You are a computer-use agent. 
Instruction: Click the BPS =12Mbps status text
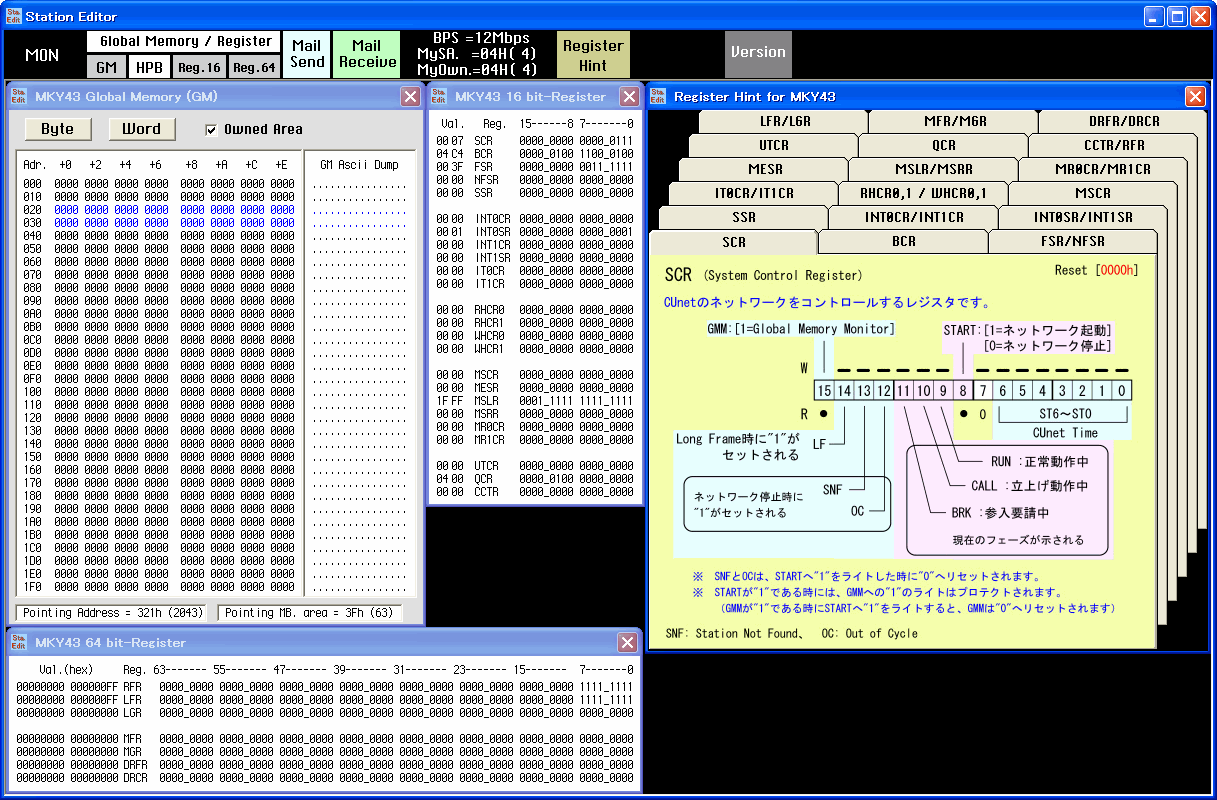pos(481,38)
